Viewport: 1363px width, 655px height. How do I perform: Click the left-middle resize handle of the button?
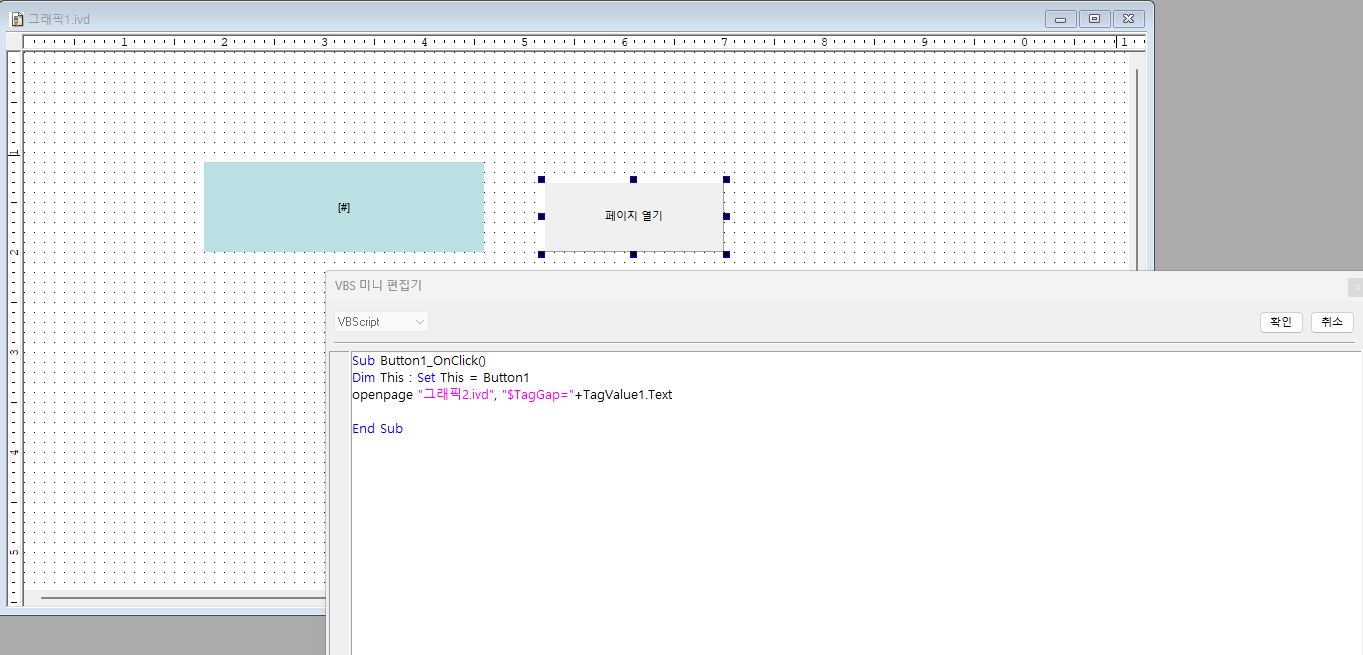[x=542, y=216]
